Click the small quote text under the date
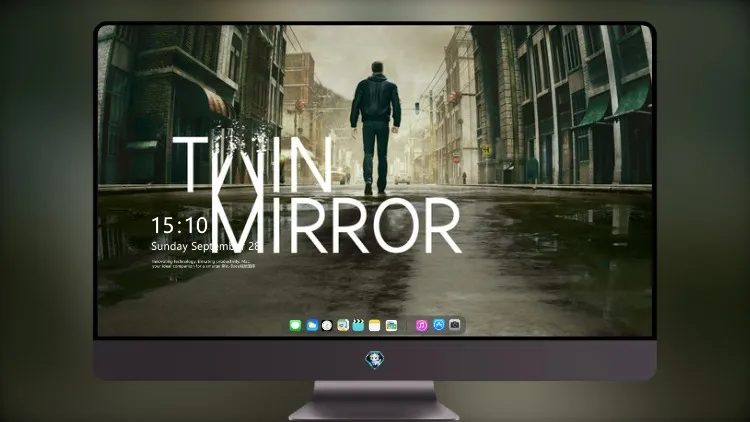Image resolution: width=750 pixels, height=422 pixels. (203, 264)
